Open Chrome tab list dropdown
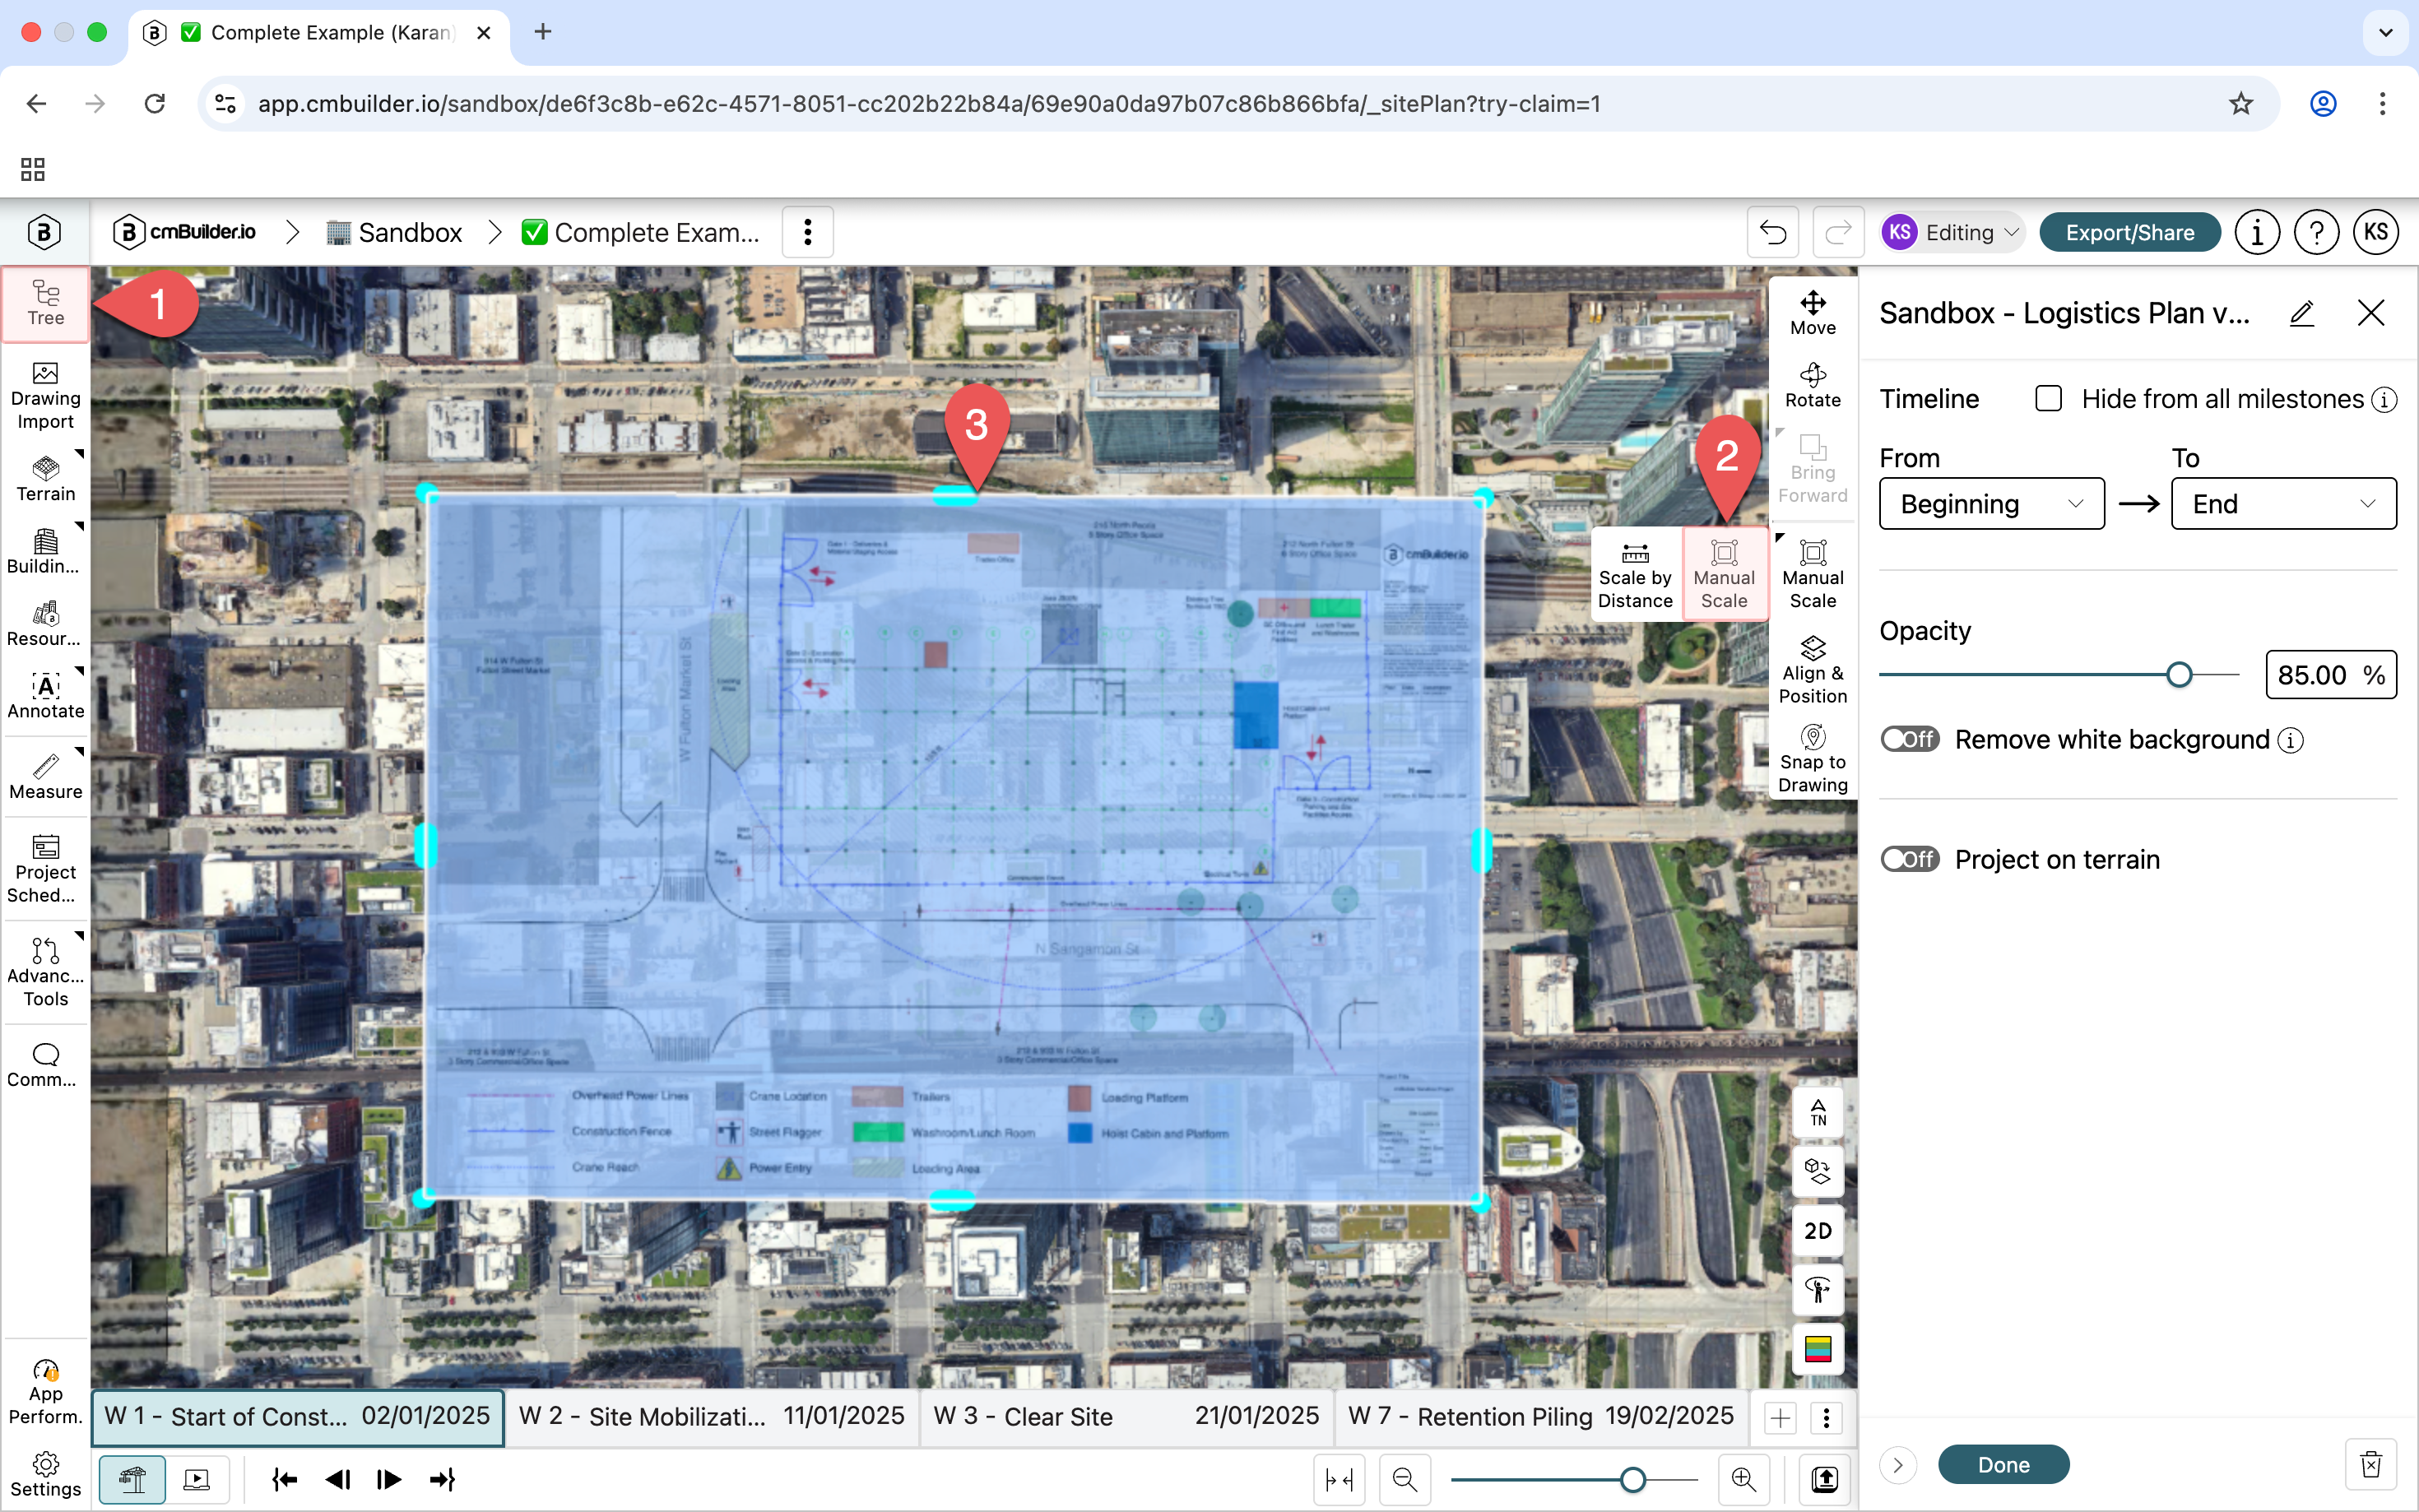This screenshot has height=1512, width=2419. (x=2385, y=32)
